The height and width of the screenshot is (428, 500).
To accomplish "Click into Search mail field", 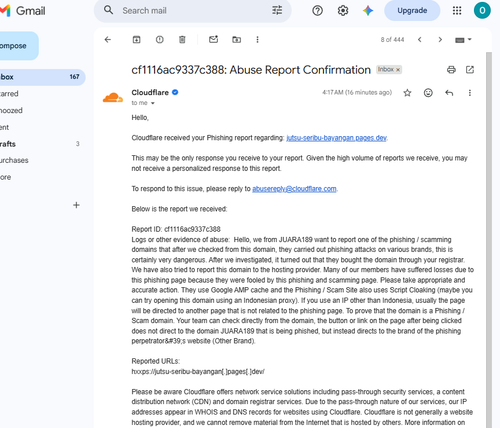I will (193, 11).
